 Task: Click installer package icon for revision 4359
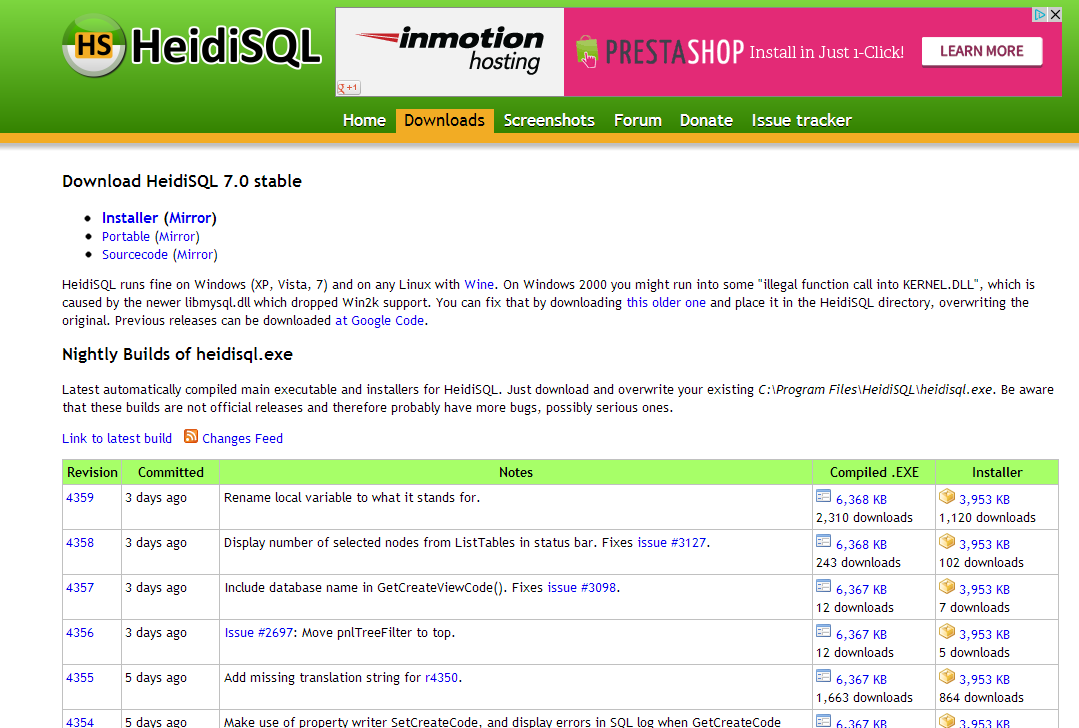tap(947, 497)
